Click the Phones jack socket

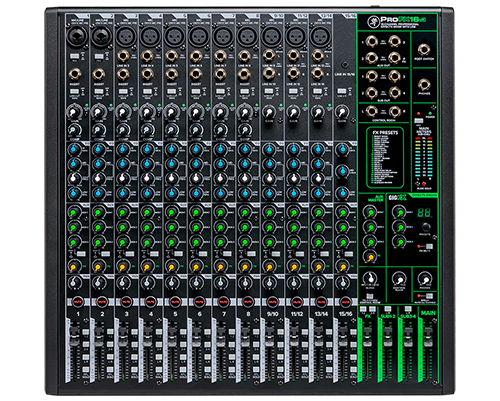(424, 85)
